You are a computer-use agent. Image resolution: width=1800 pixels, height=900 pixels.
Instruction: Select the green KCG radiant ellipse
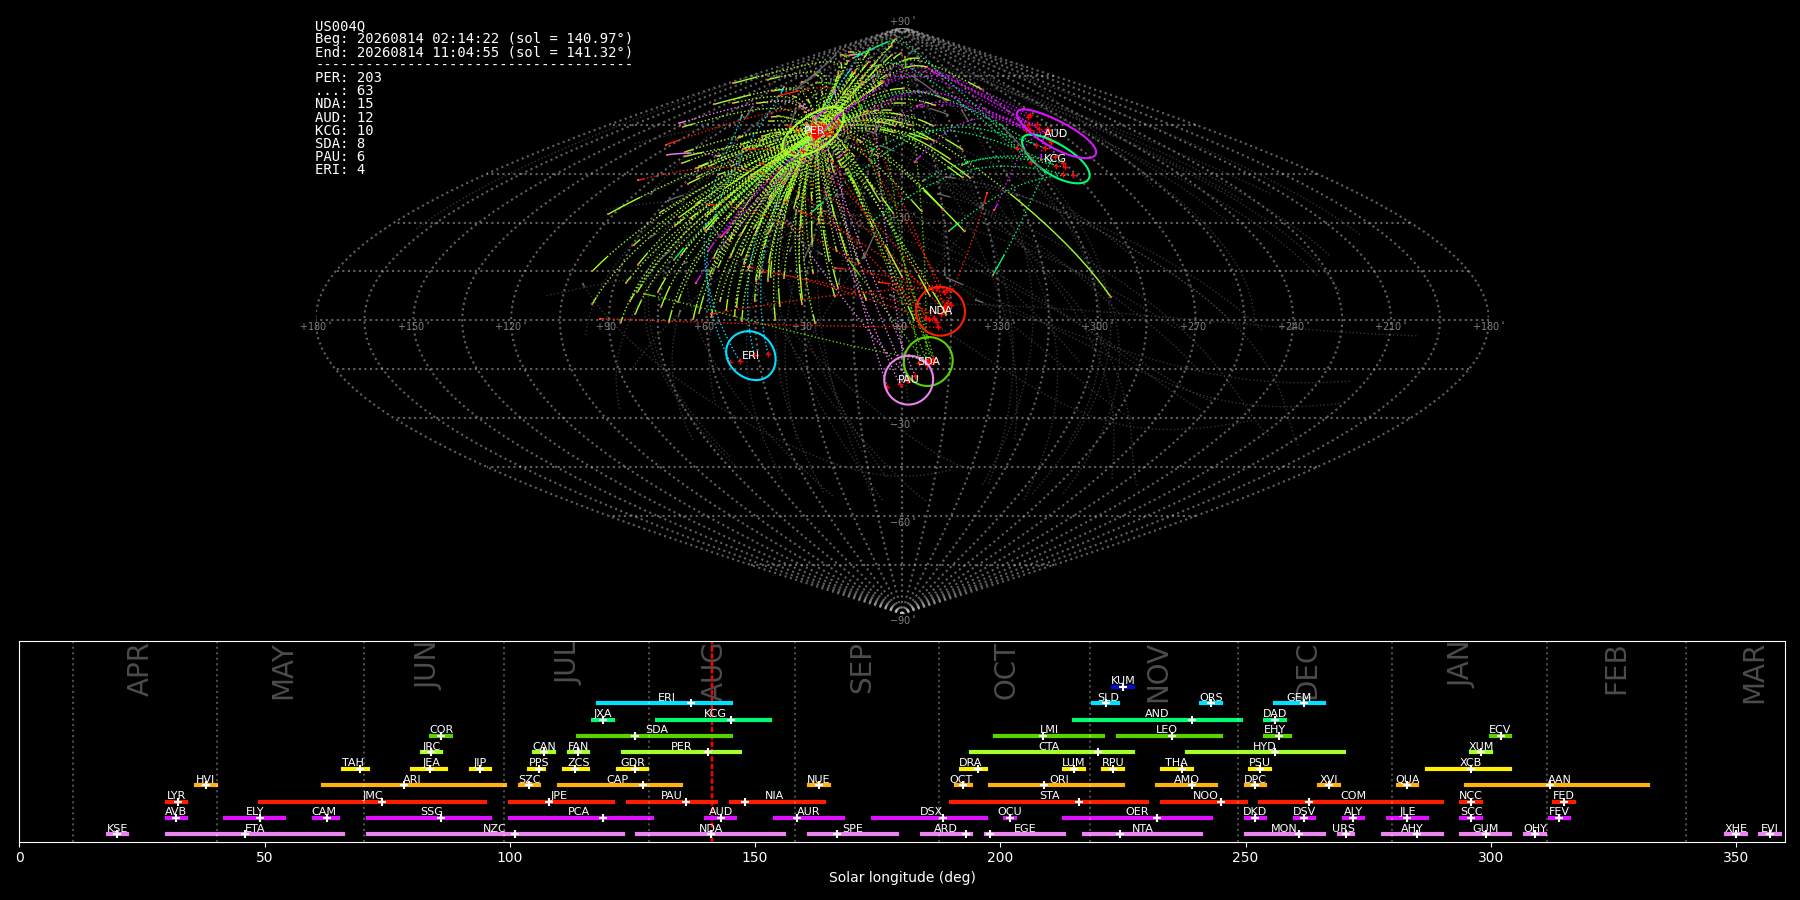click(1056, 159)
